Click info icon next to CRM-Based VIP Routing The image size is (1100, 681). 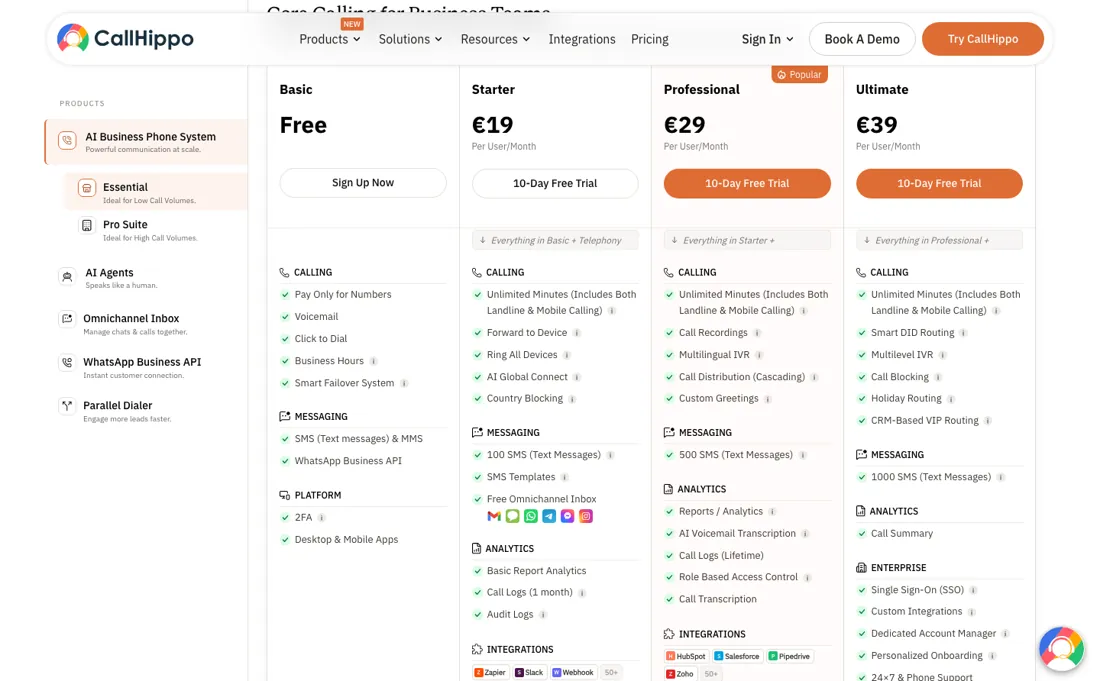point(988,421)
